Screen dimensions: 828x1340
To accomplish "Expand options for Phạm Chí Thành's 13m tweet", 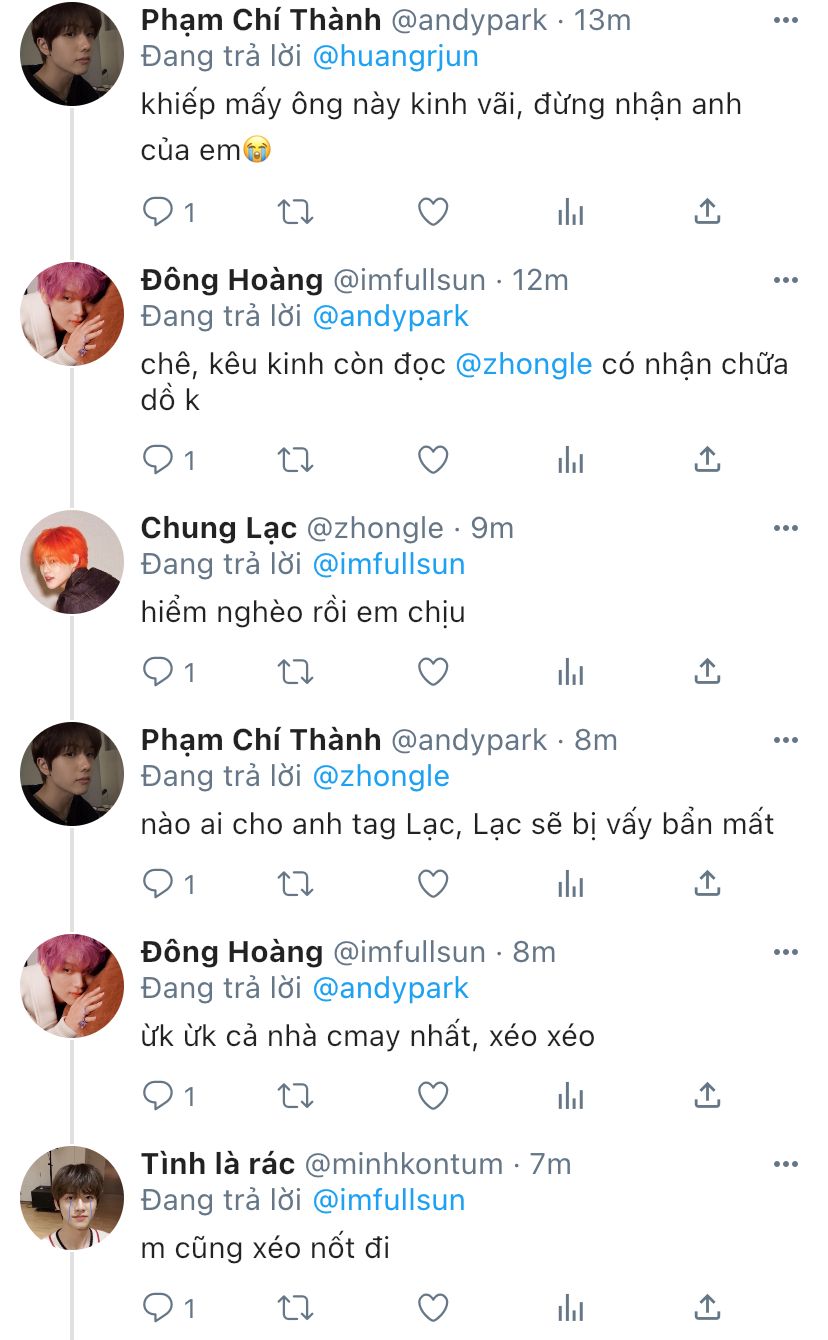I will click(786, 20).
